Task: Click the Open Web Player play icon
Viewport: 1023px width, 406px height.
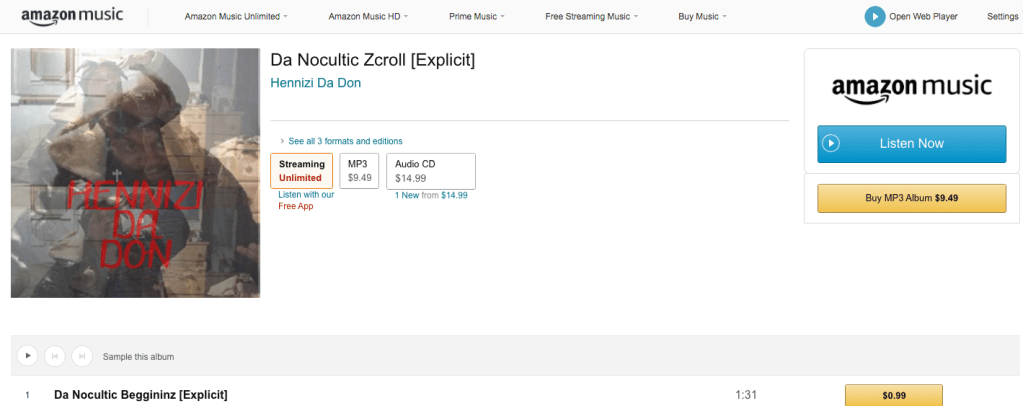Action: click(875, 16)
